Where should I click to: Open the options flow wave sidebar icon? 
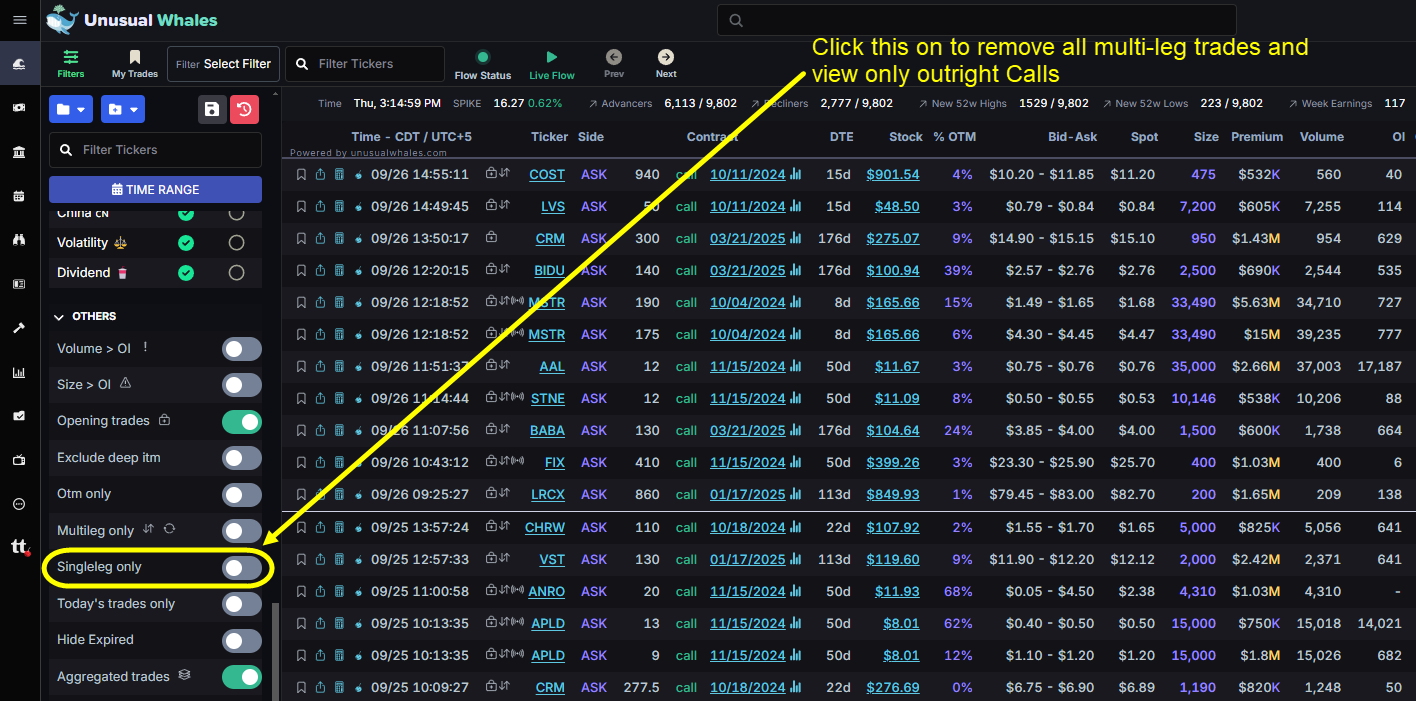pos(19,64)
